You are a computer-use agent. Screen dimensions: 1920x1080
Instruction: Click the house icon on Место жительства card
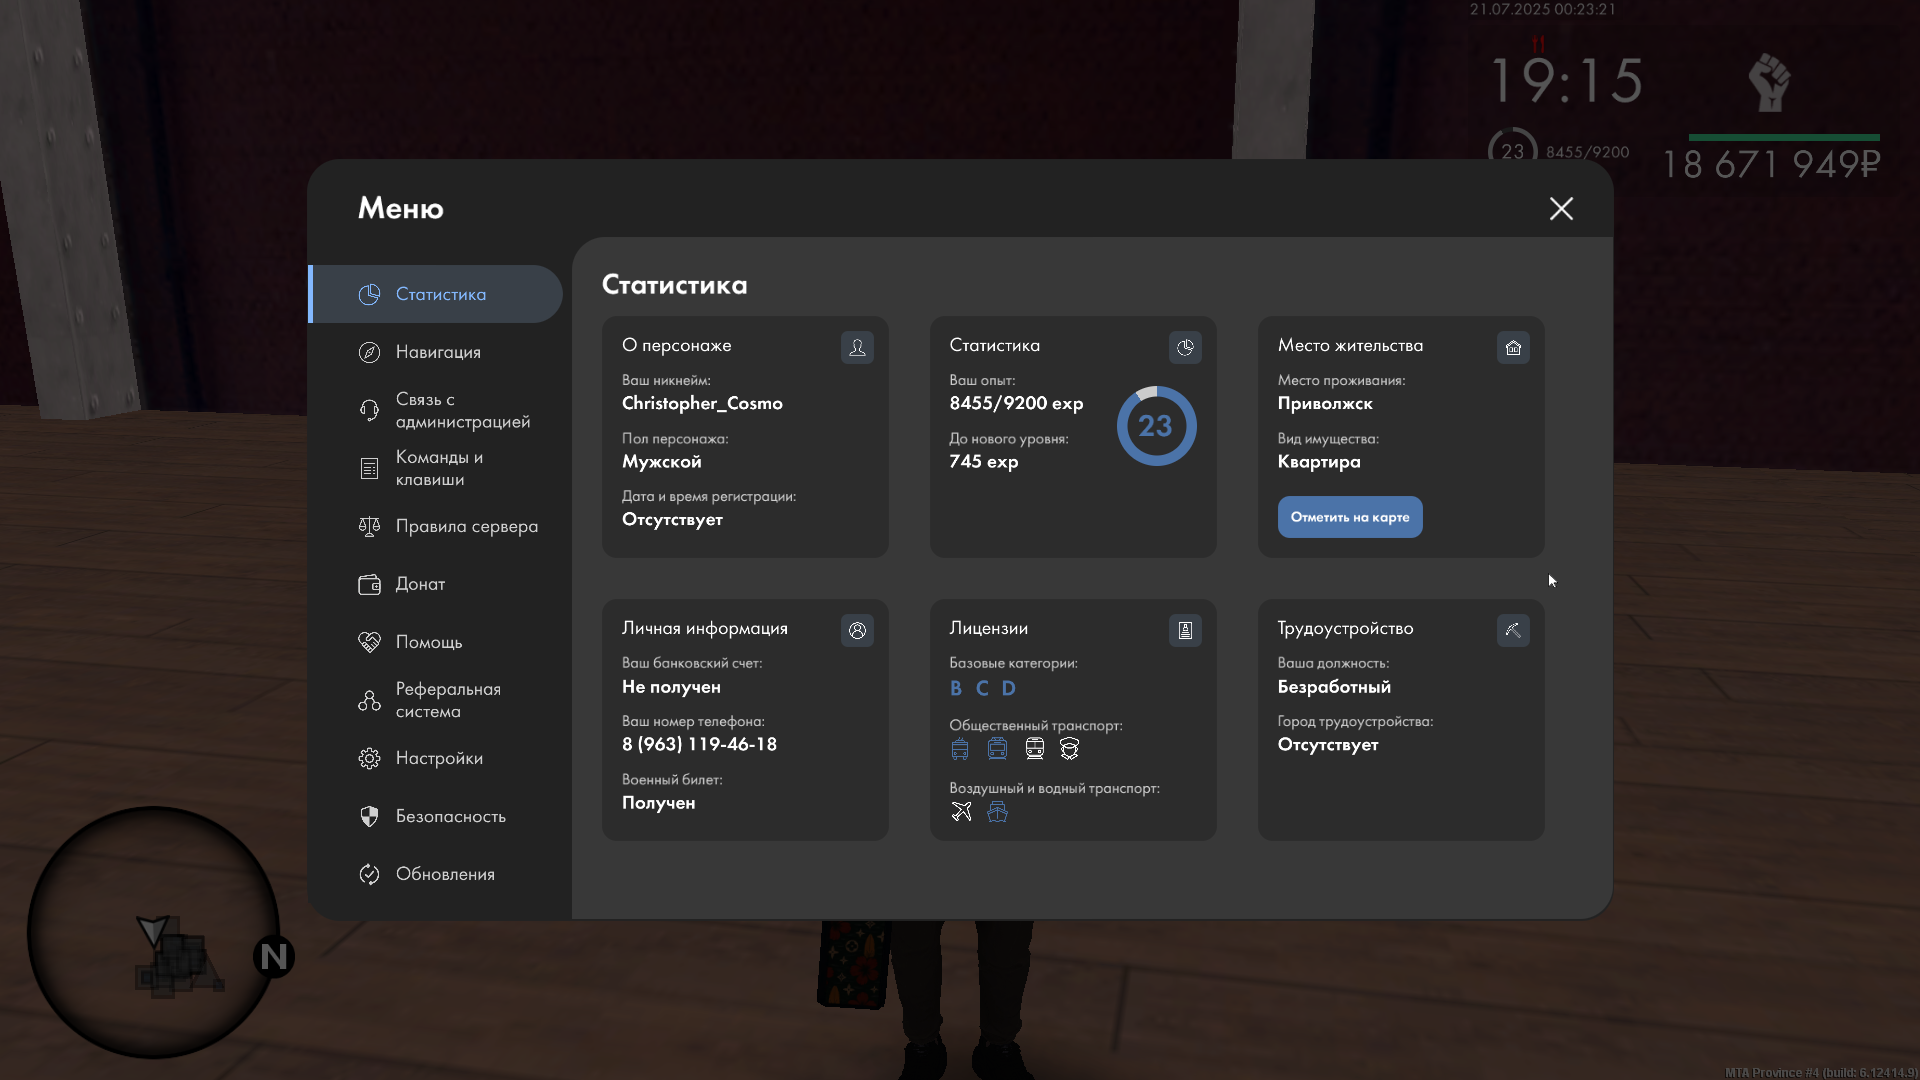1513,347
